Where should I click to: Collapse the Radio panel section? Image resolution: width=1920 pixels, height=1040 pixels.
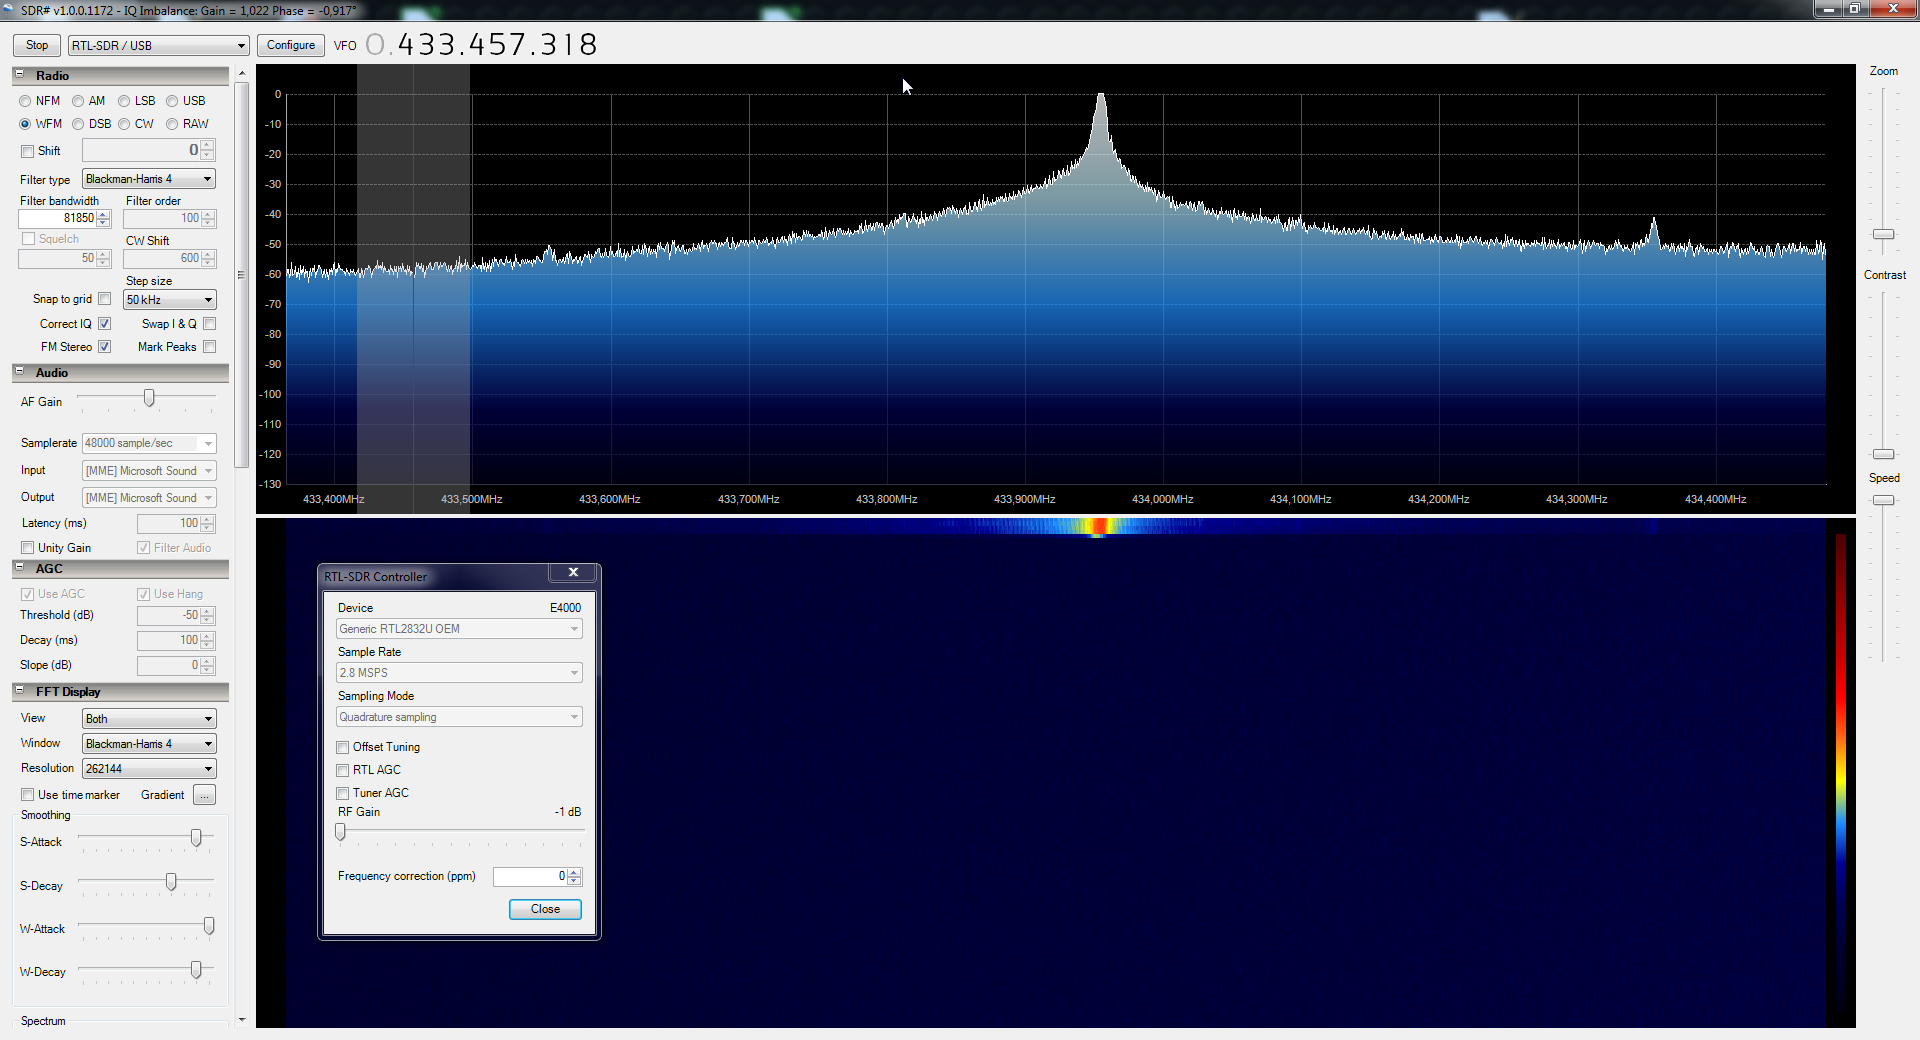(19, 75)
